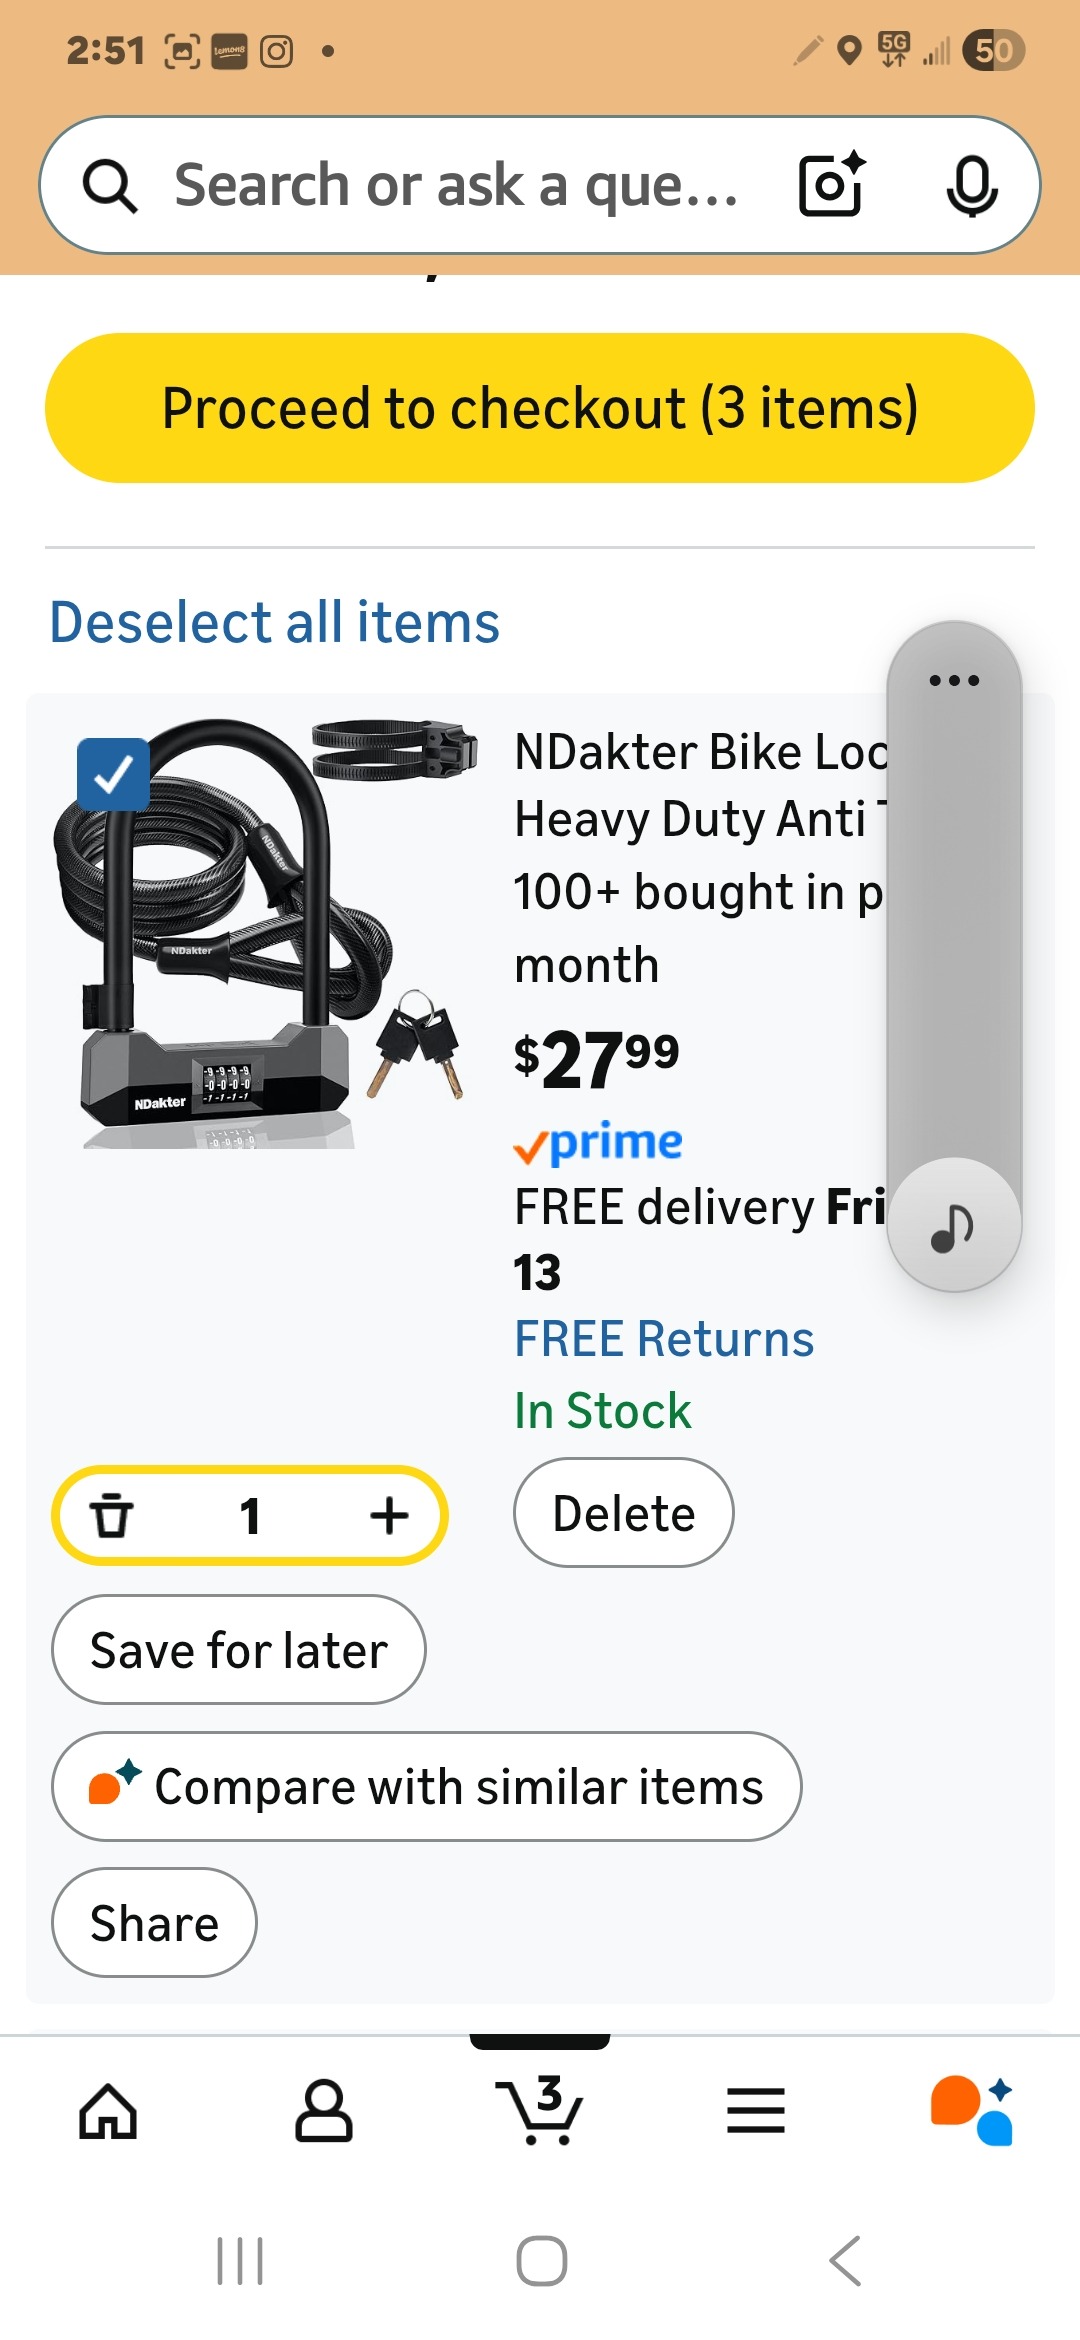Open the cart icon showing 3 items

coord(540,2111)
